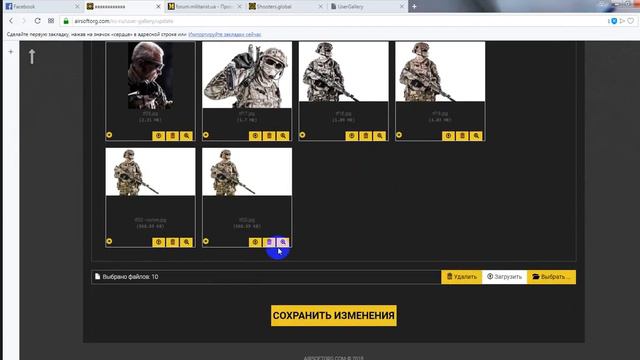Close the UserGallery tab
Image resolution: width=640 pixels, height=360 pixels.
[x=402, y=7]
